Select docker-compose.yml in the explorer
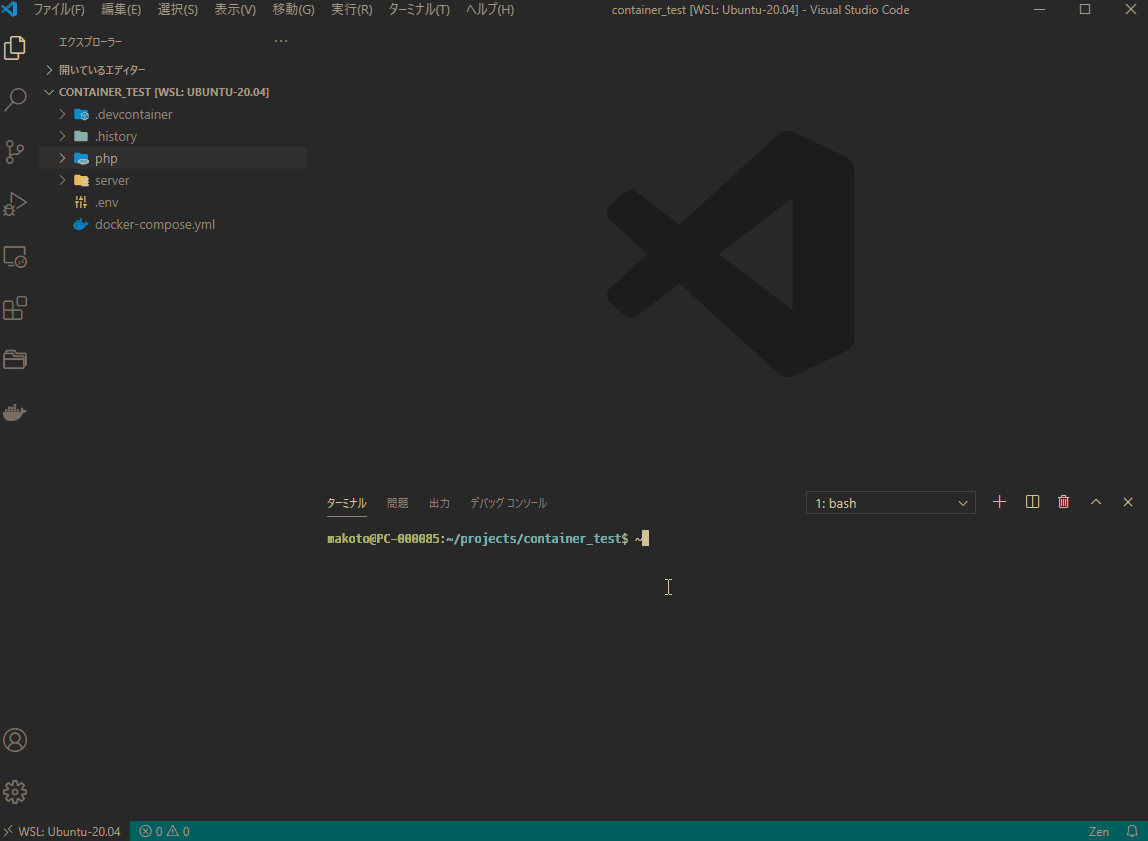1148x841 pixels. click(153, 224)
